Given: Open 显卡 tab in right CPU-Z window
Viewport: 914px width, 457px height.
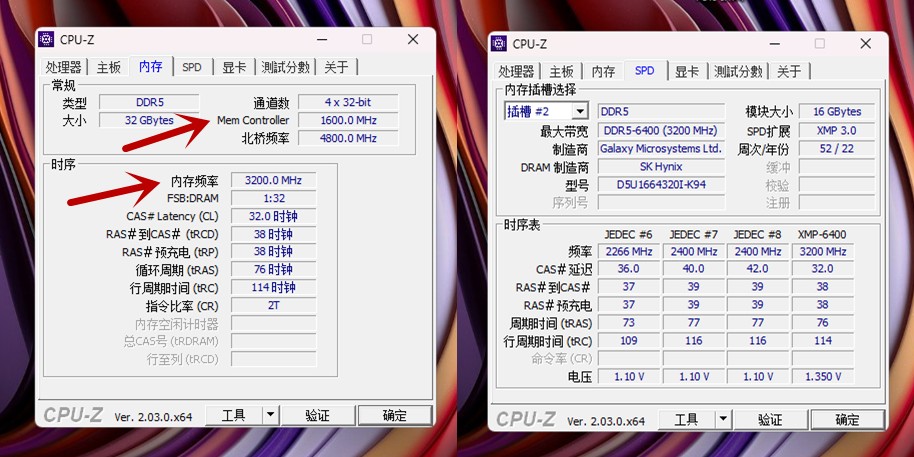Looking at the screenshot, I should tap(687, 71).
